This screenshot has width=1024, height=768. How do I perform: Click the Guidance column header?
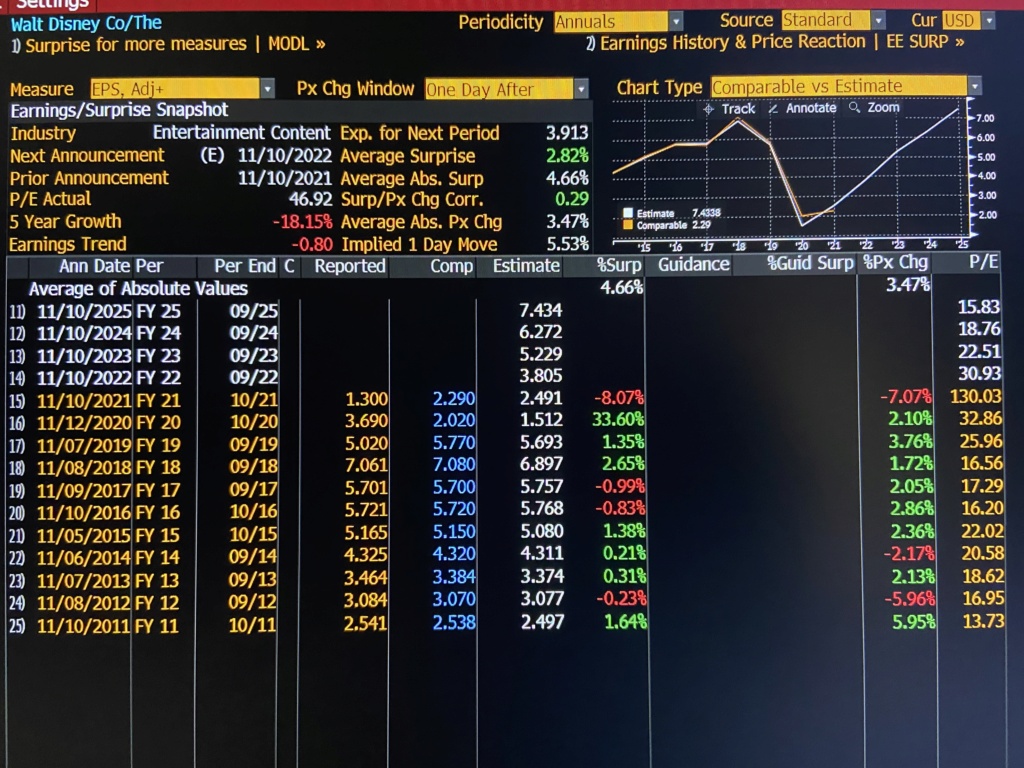click(694, 264)
